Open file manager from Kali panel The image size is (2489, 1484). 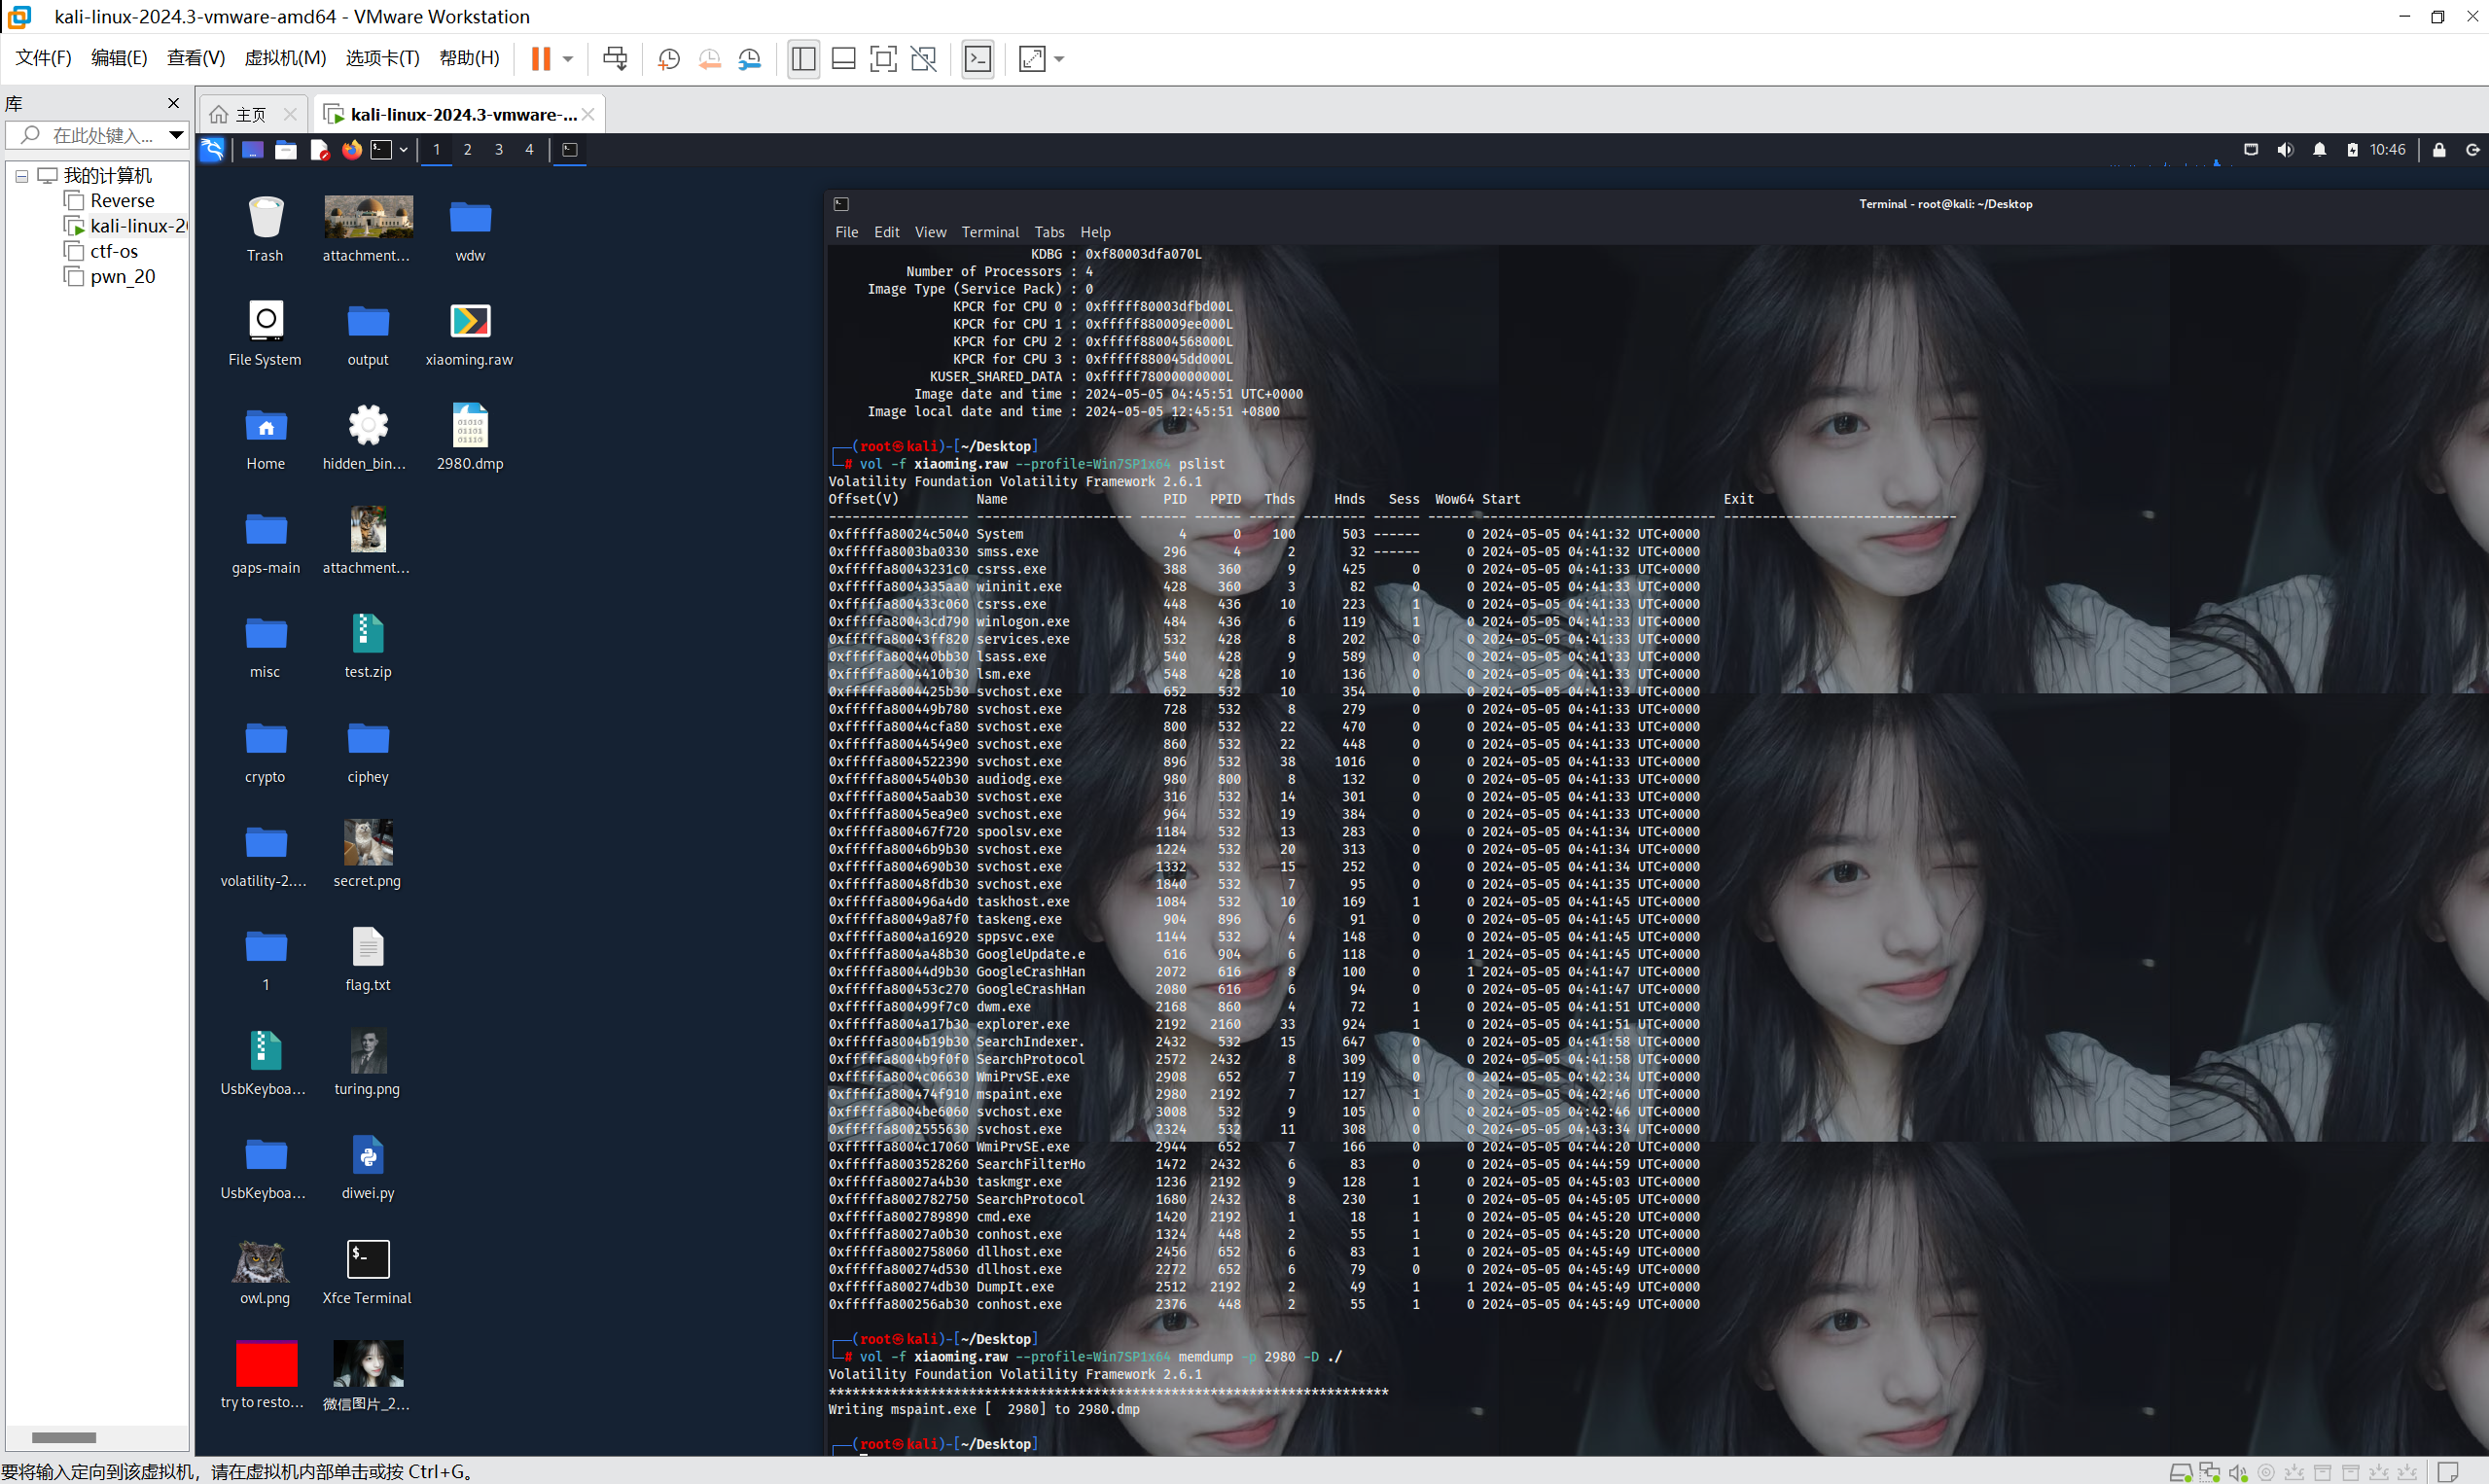pyautogui.click(x=286, y=150)
